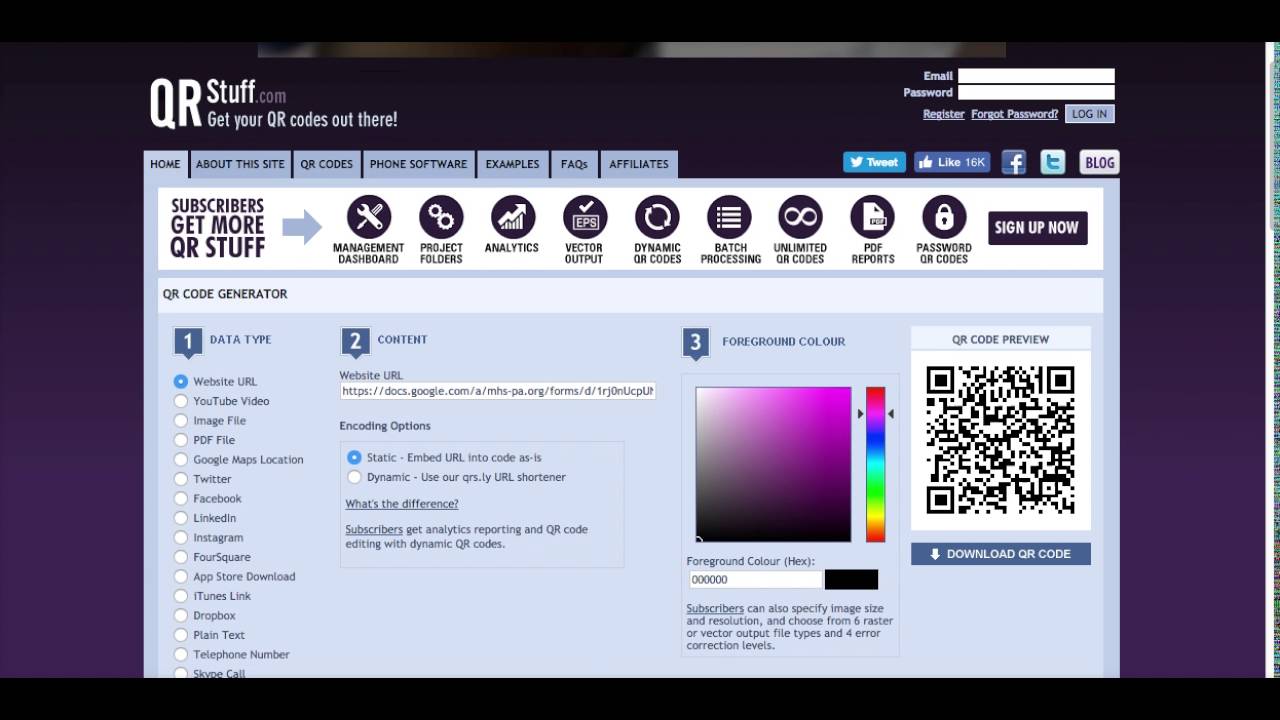Choose LinkedIn radio option
Screen dimensions: 1280x720
(181, 518)
